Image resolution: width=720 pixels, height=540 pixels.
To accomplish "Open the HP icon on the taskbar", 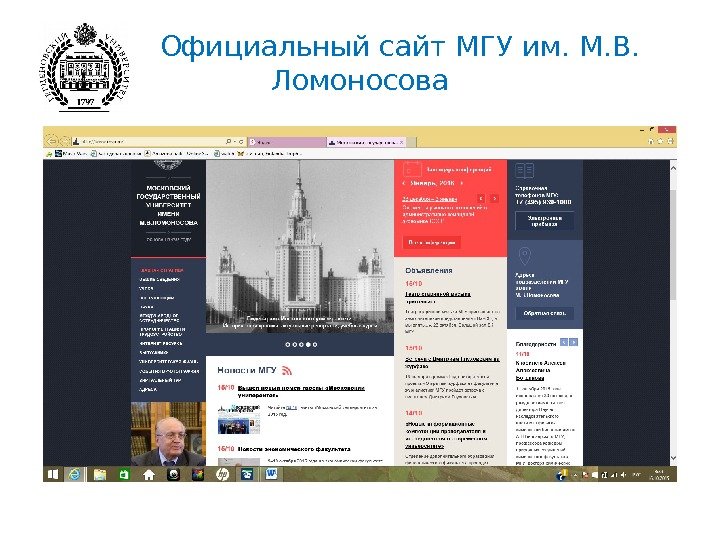I will pos(222,474).
